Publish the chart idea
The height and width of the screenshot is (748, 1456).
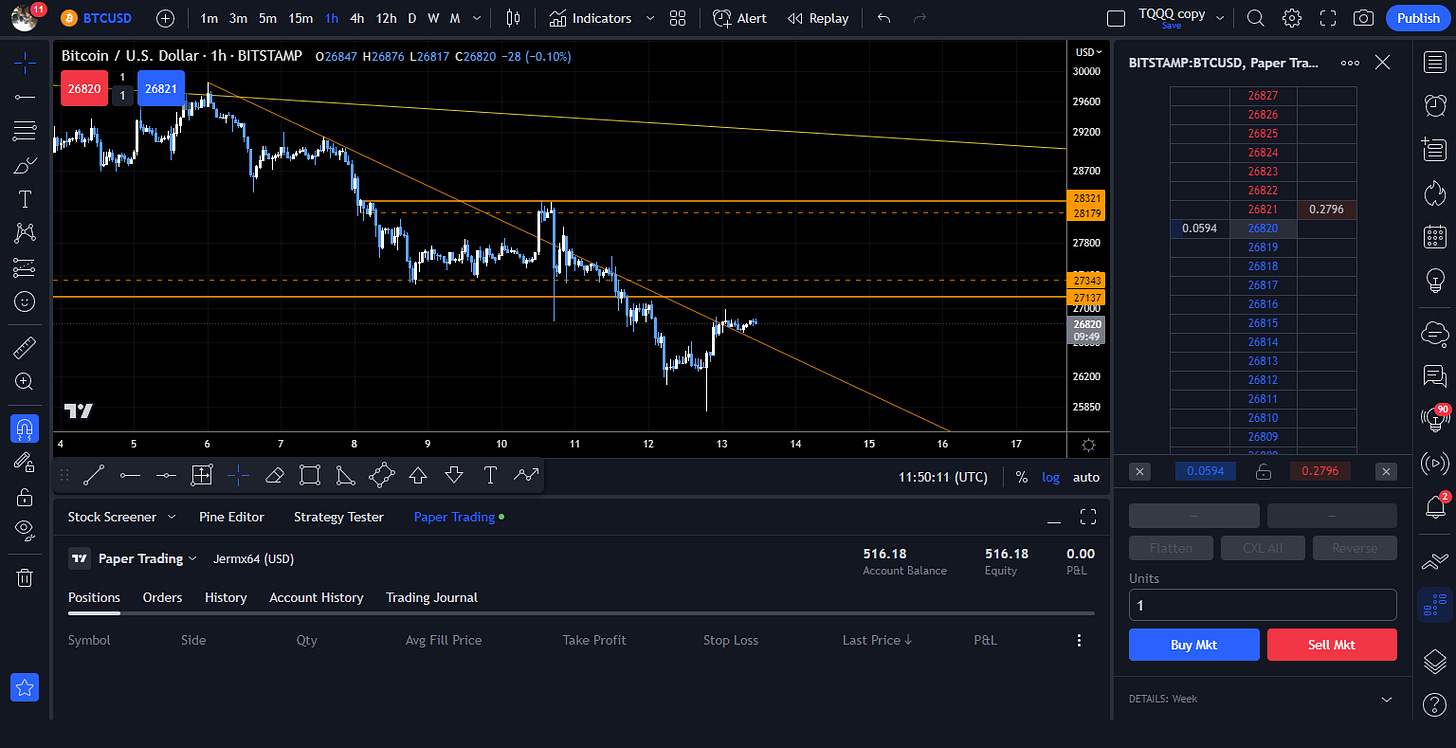pyautogui.click(x=1418, y=18)
